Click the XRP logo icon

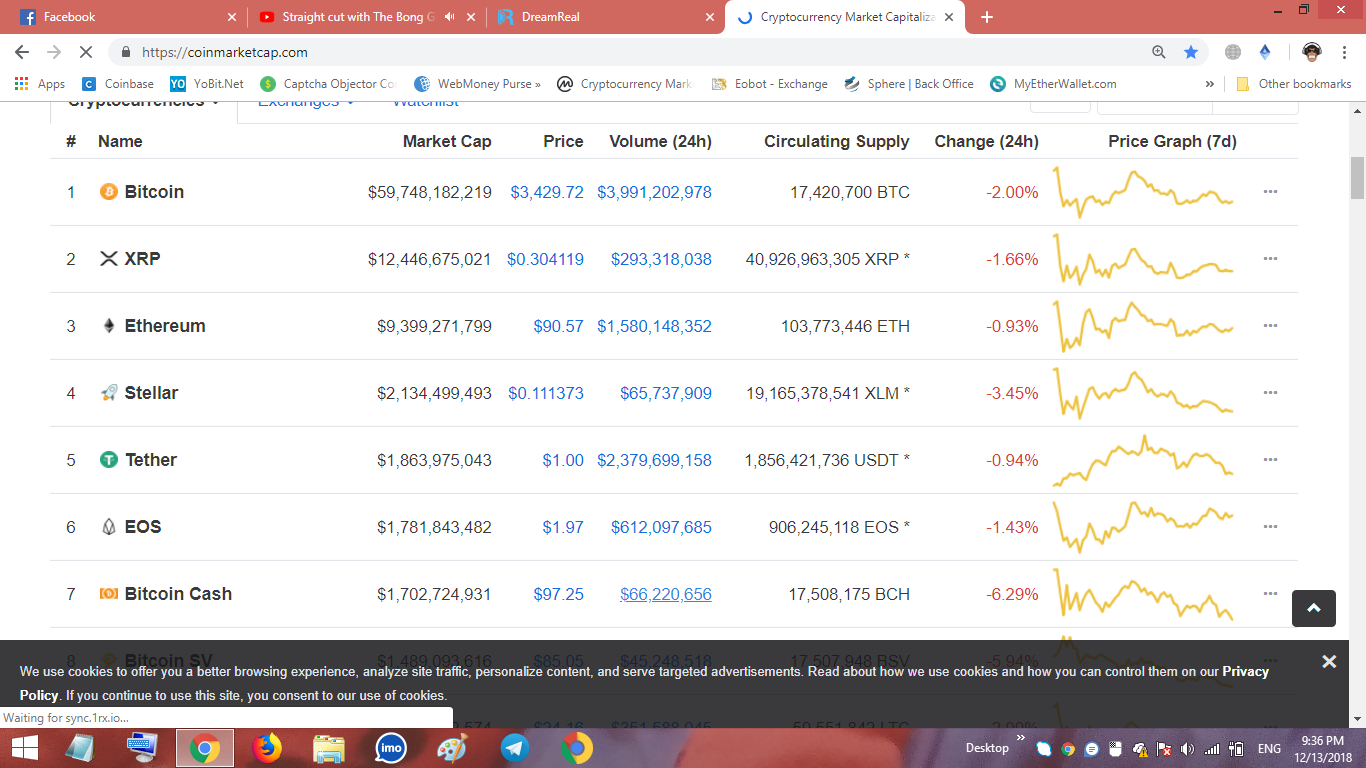(109, 259)
